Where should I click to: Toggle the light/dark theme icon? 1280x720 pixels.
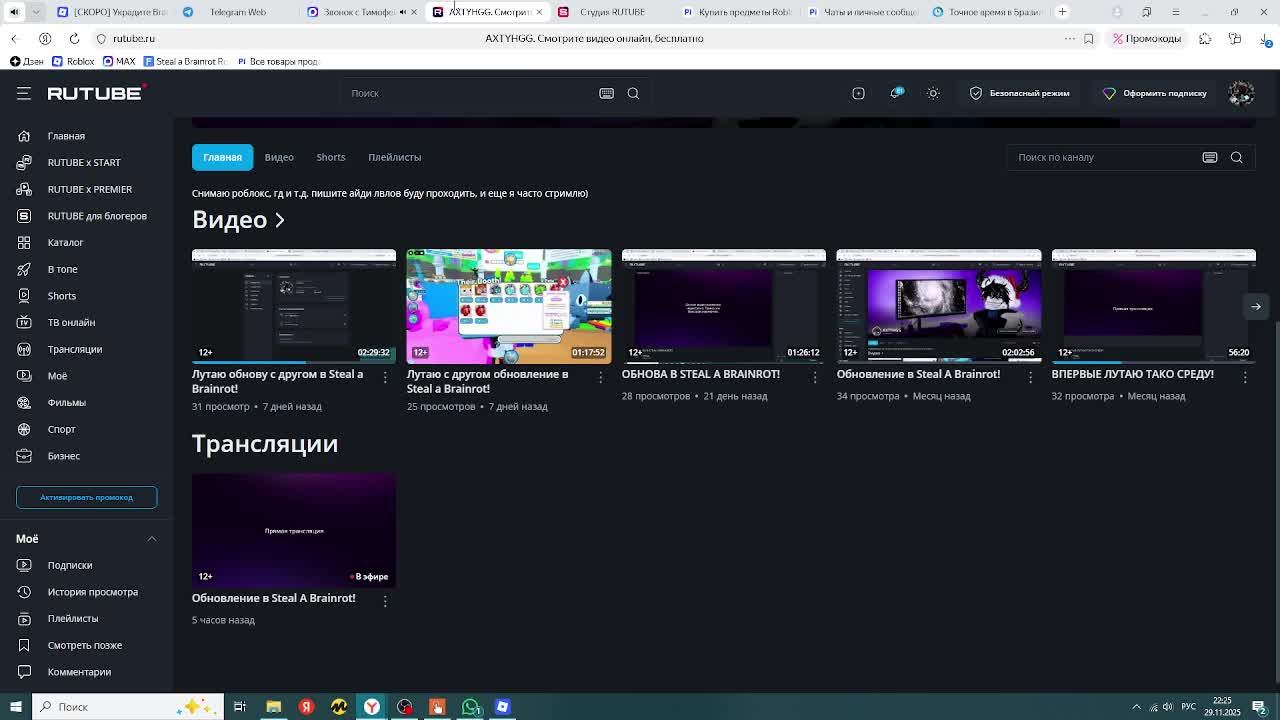click(x=933, y=93)
